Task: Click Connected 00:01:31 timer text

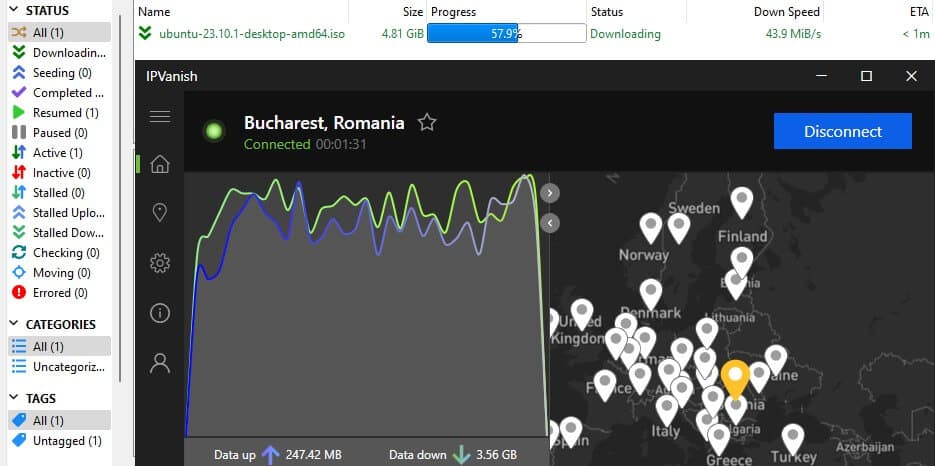Action: click(x=305, y=144)
